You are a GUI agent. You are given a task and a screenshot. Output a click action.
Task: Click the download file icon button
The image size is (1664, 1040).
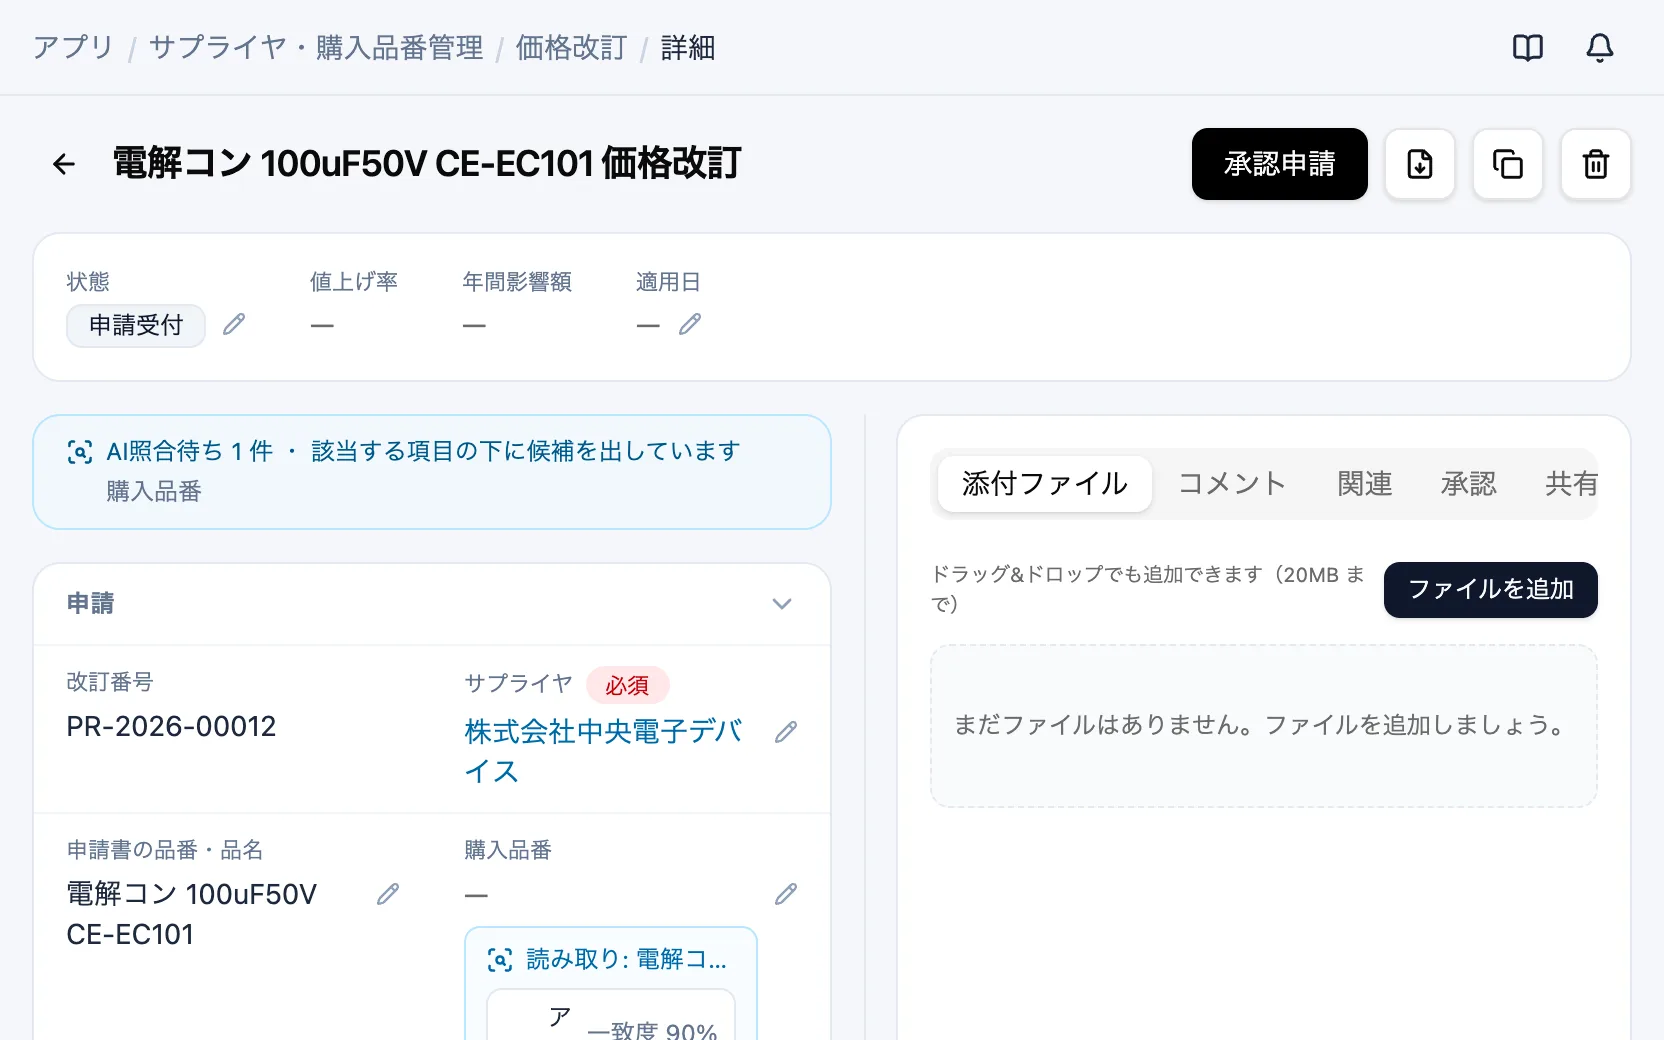[x=1419, y=164]
